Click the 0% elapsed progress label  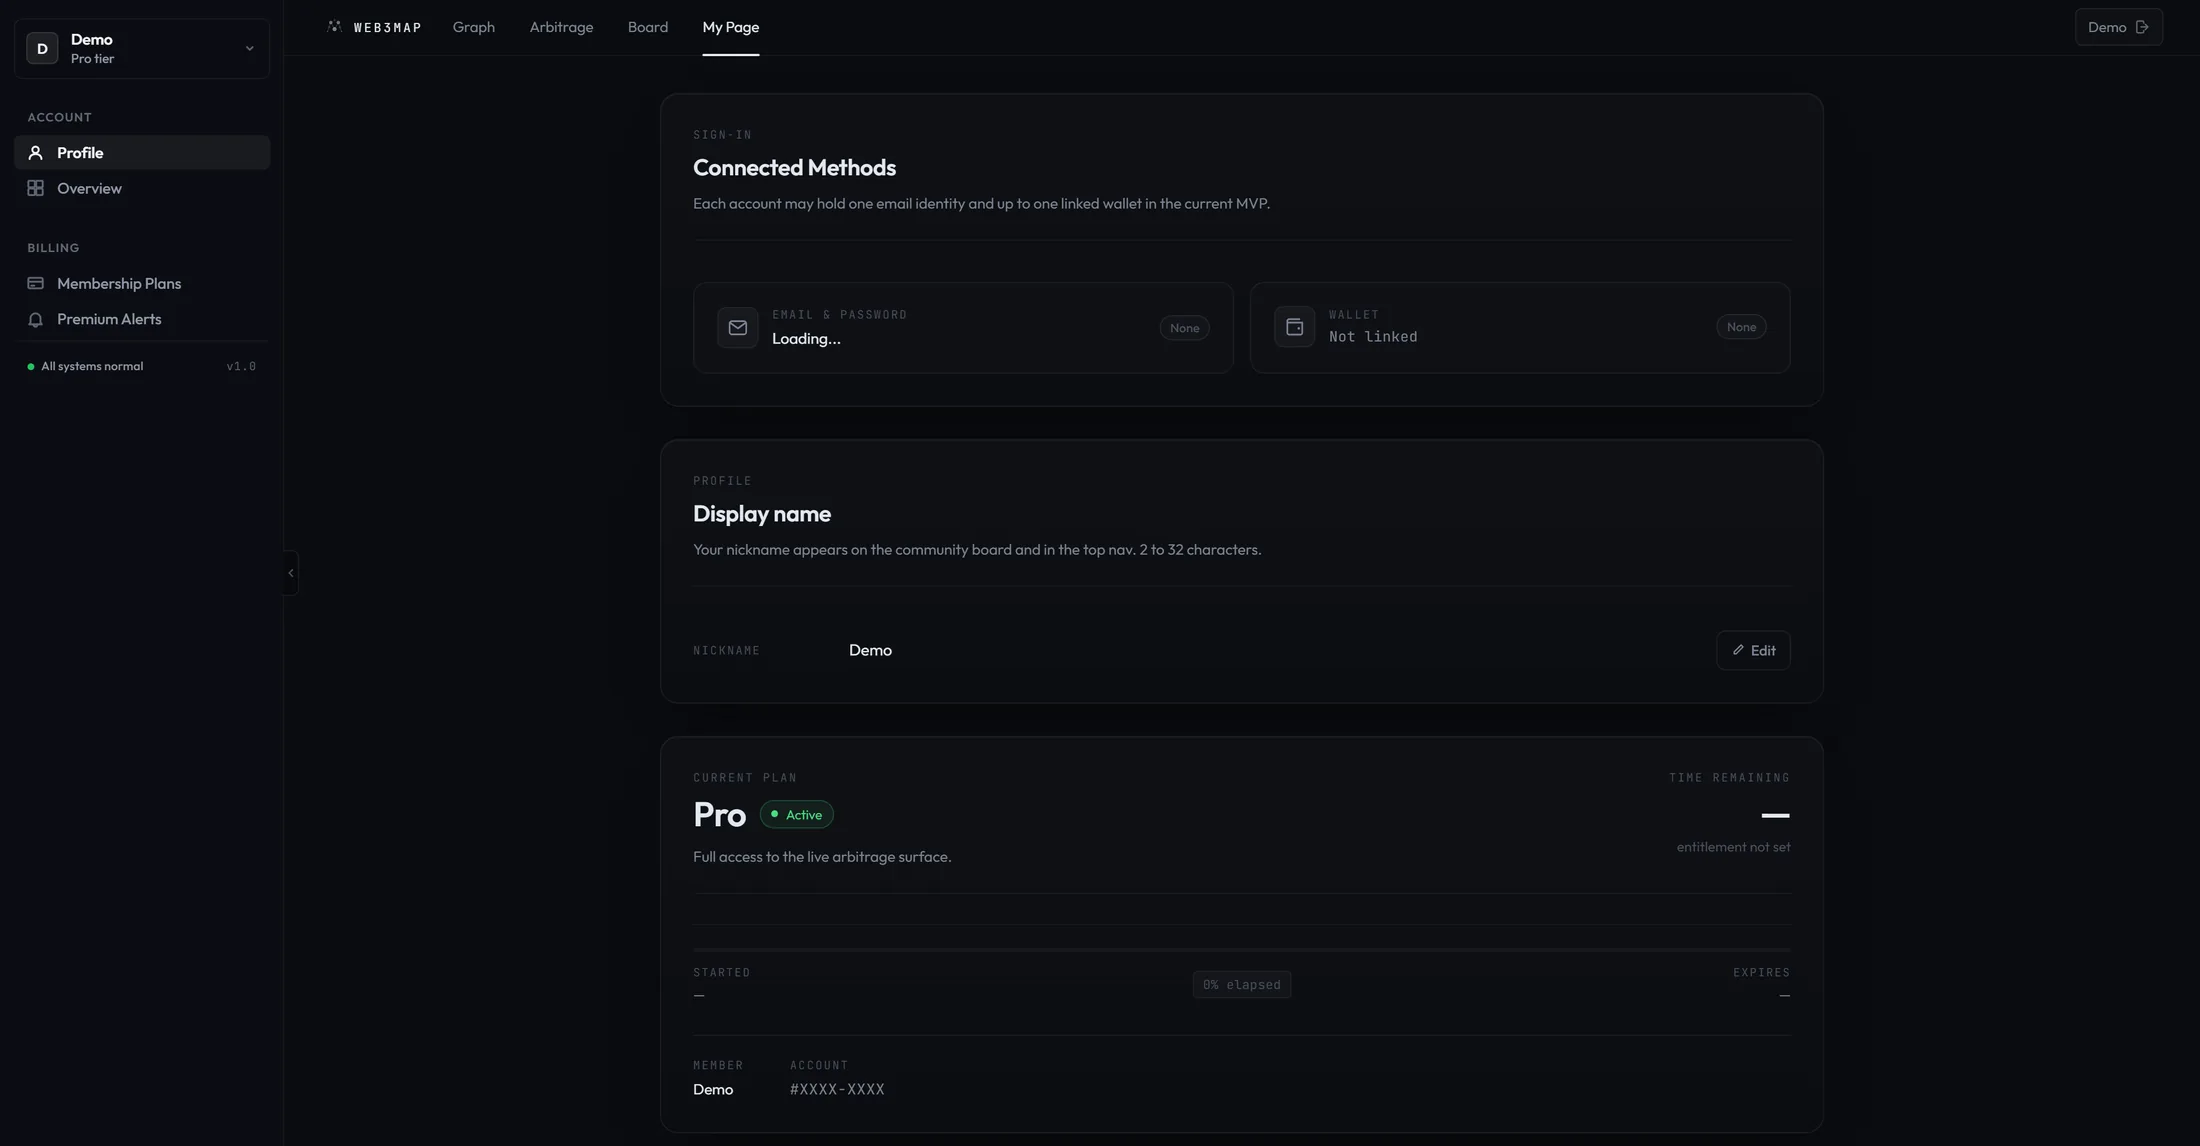click(x=1242, y=985)
